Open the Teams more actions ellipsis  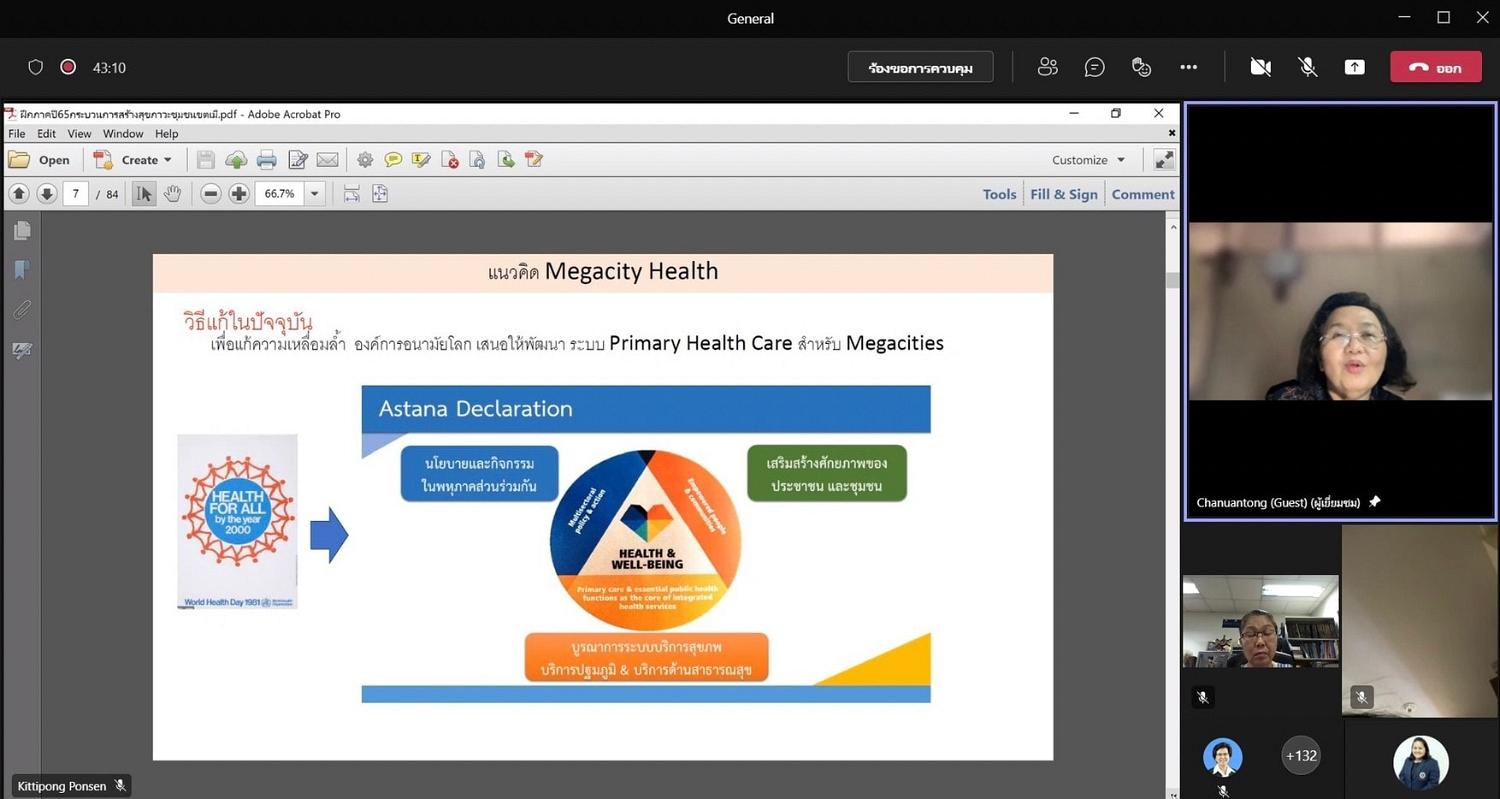click(1189, 67)
